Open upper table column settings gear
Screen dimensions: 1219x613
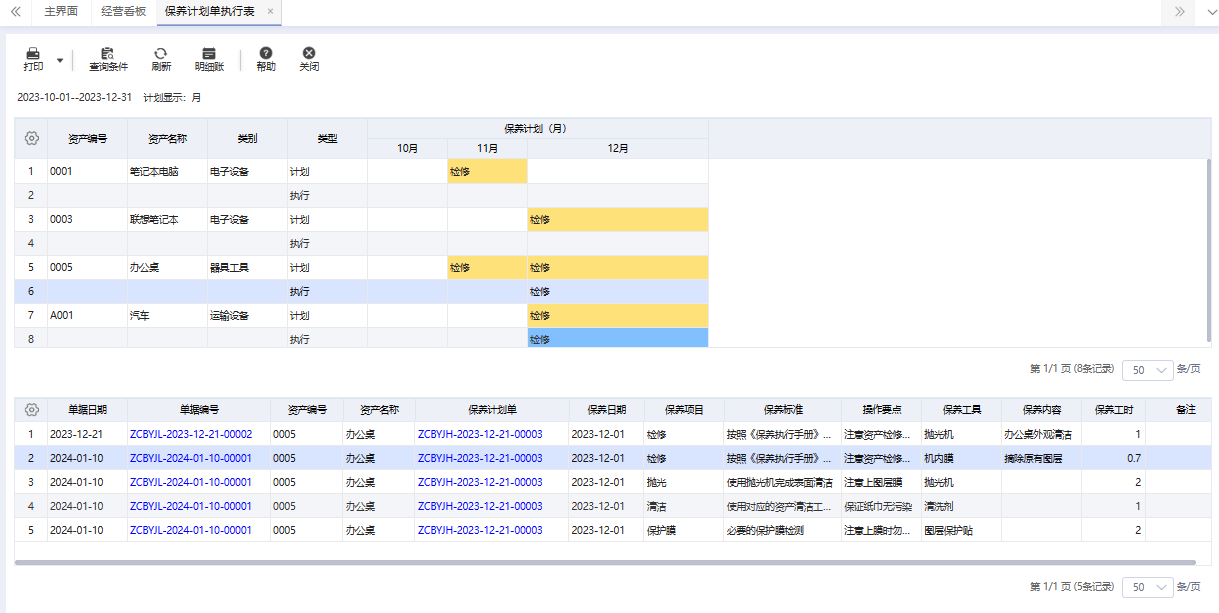[31, 138]
